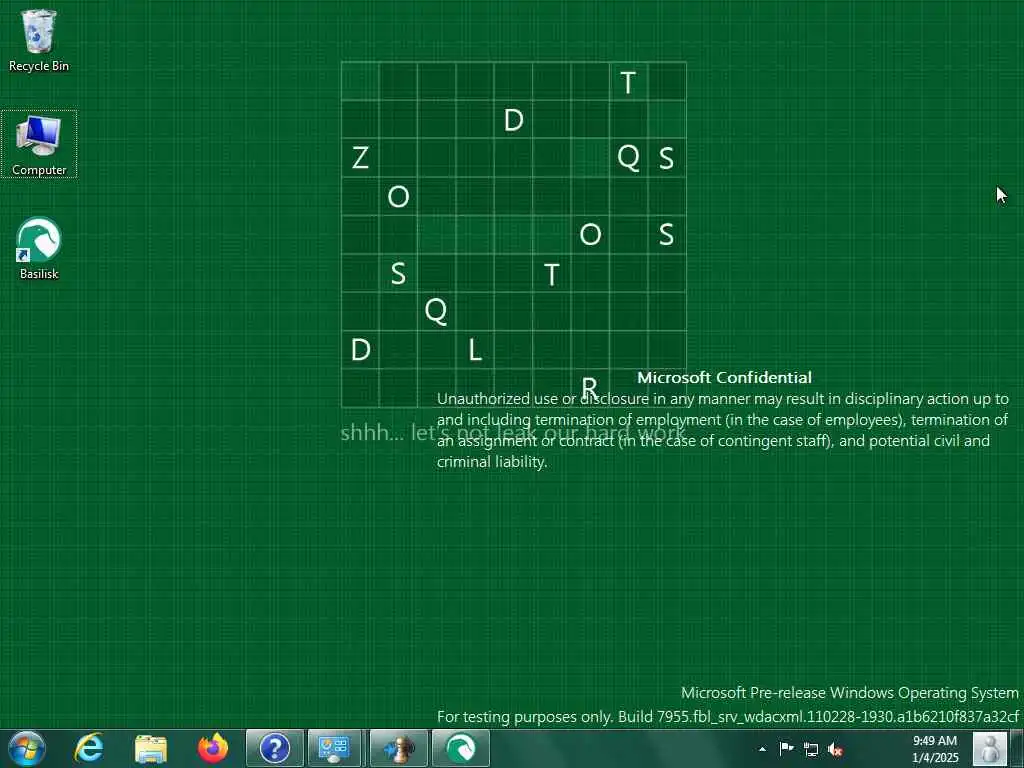Switch to the Basilisk browser taskbar button

[x=460, y=748]
